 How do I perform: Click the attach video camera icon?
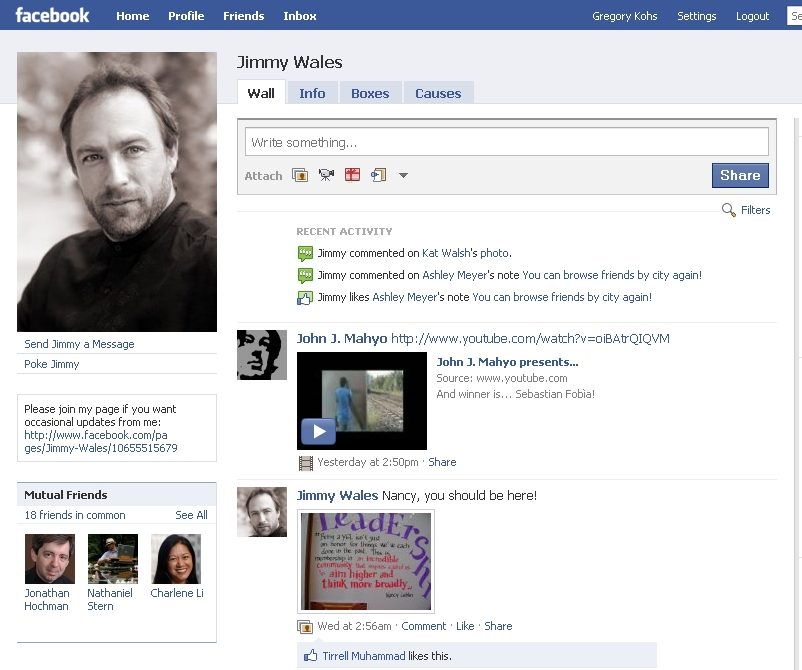coord(326,175)
